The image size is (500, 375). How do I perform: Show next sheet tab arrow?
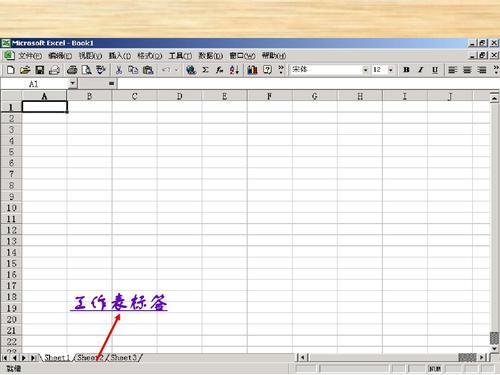point(24,358)
